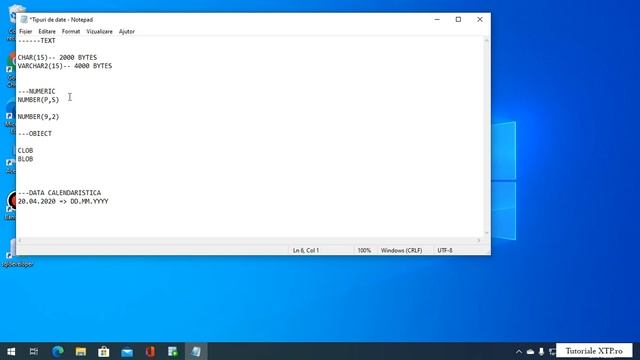Open the green-arrow app left of Notepad on the taskbar
Viewport: 640px width, 360px height.
173,351
